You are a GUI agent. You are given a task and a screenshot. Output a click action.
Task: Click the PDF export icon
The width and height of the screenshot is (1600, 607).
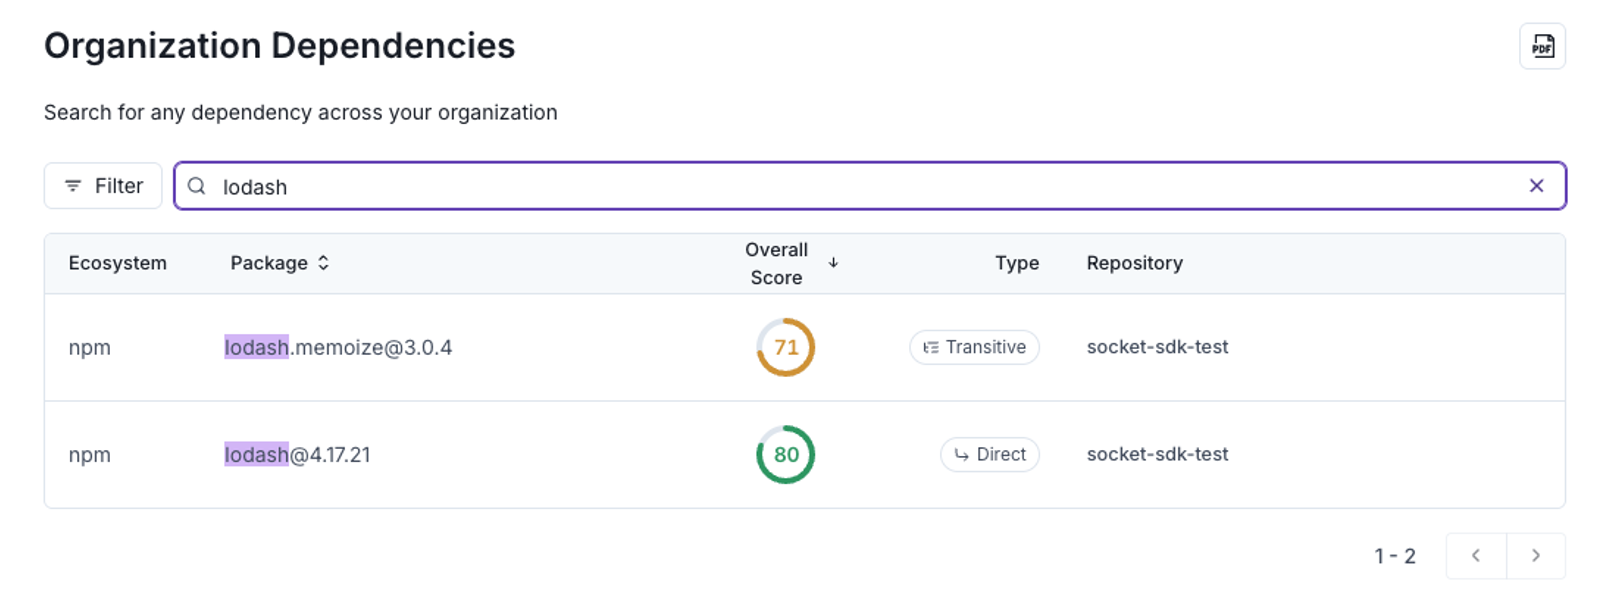coord(1542,46)
